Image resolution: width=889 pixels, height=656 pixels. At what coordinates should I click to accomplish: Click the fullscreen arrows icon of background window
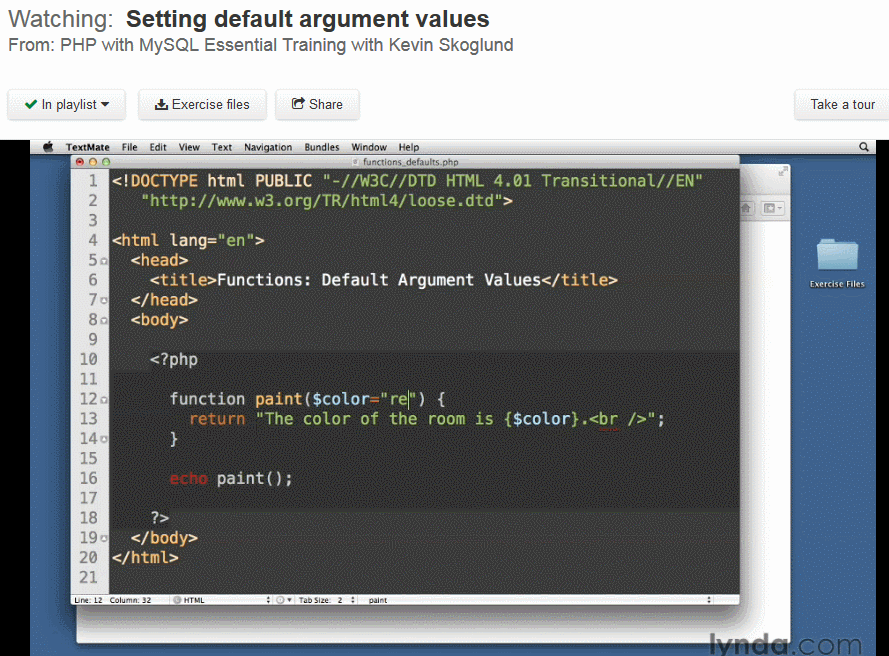point(783,171)
